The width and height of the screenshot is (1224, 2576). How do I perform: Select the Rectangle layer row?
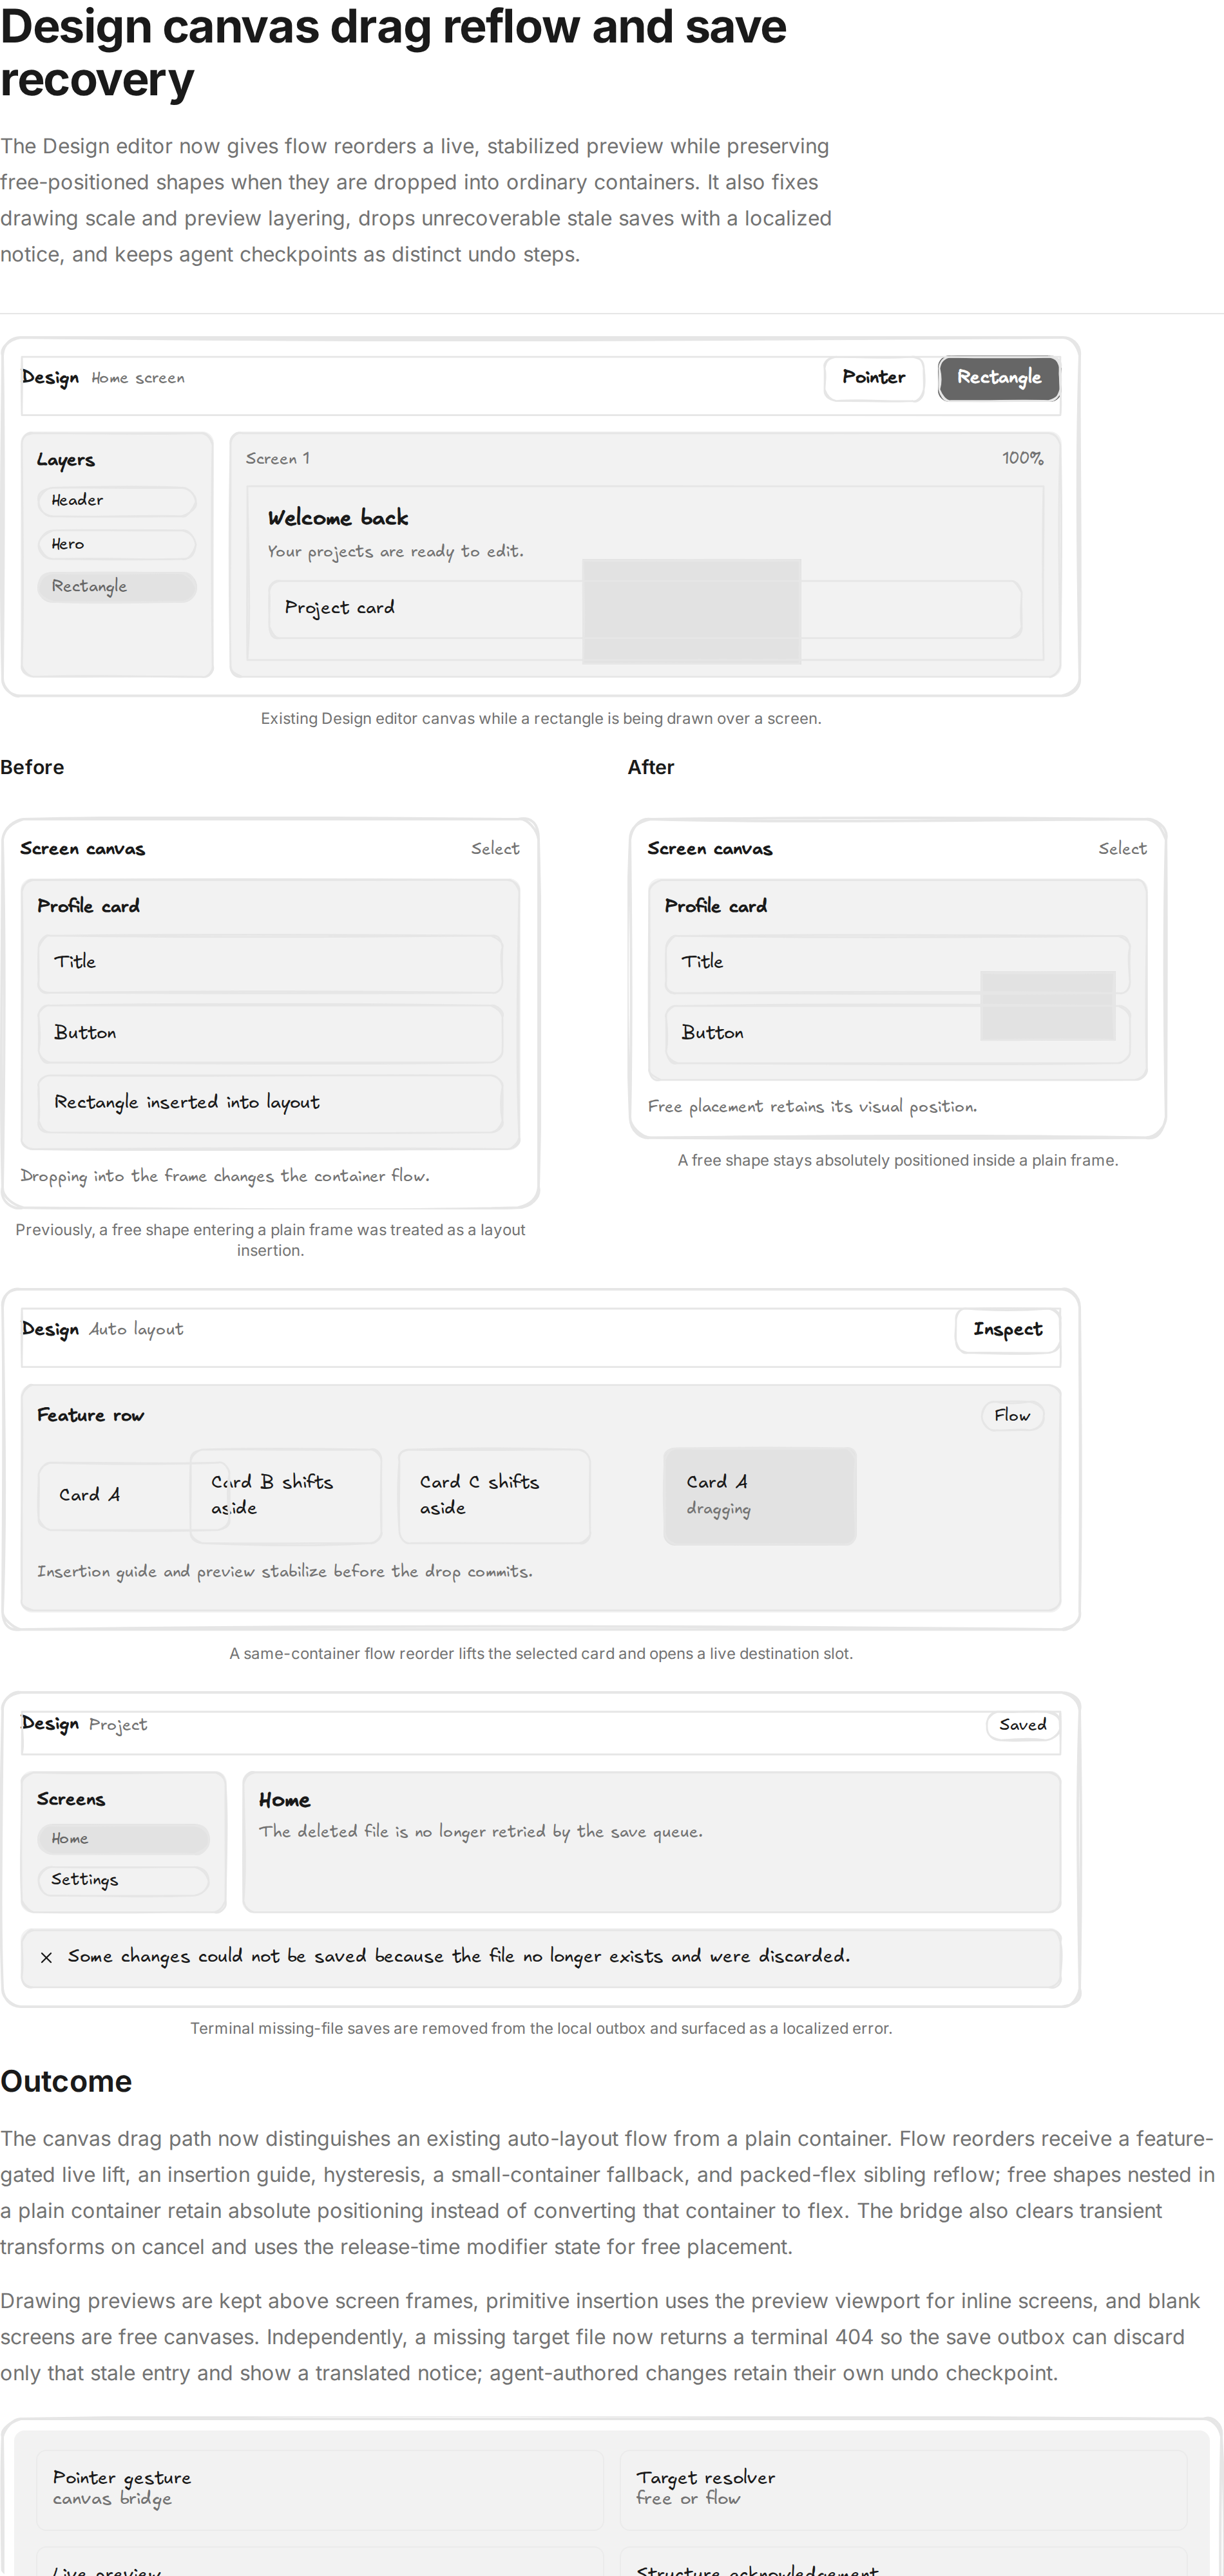click(117, 587)
